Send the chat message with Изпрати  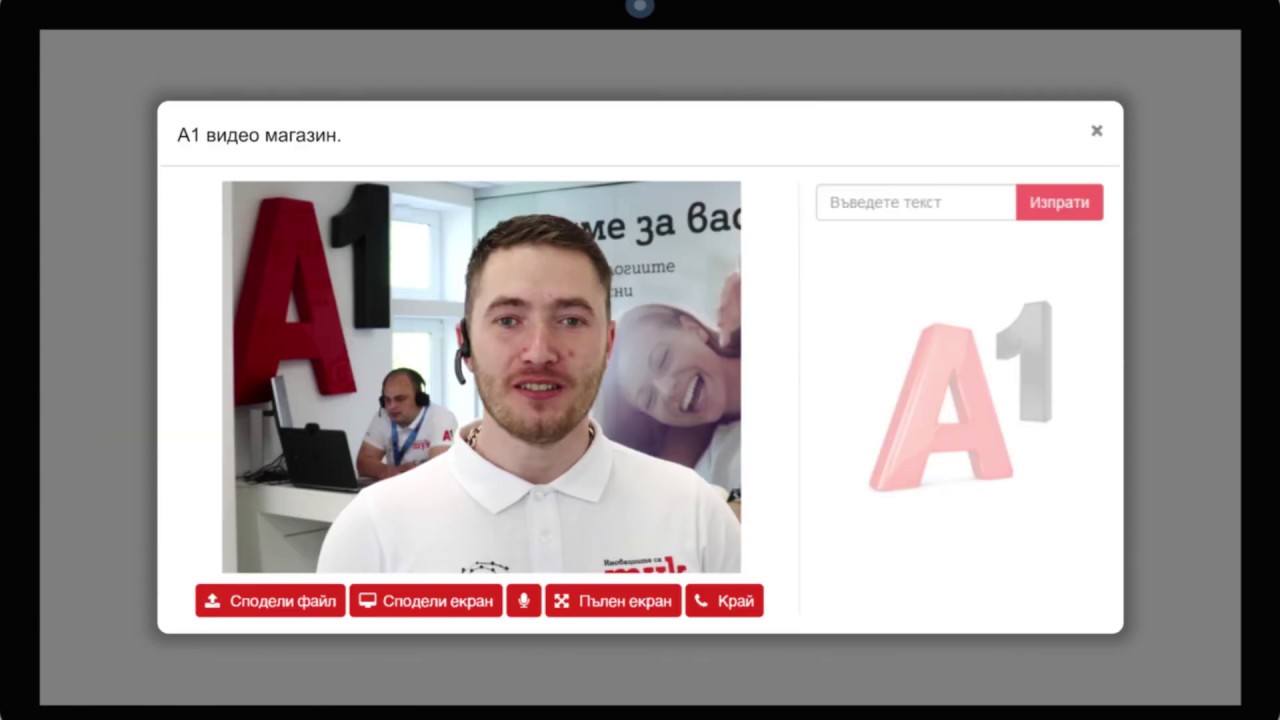pyautogui.click(x=1059, y=202)
